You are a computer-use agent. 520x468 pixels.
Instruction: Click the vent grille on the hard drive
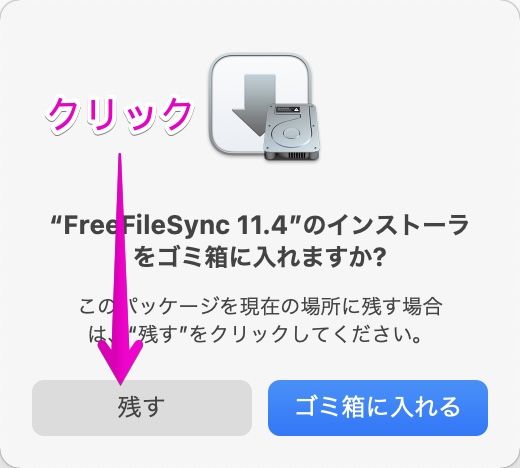coord(296,156)
